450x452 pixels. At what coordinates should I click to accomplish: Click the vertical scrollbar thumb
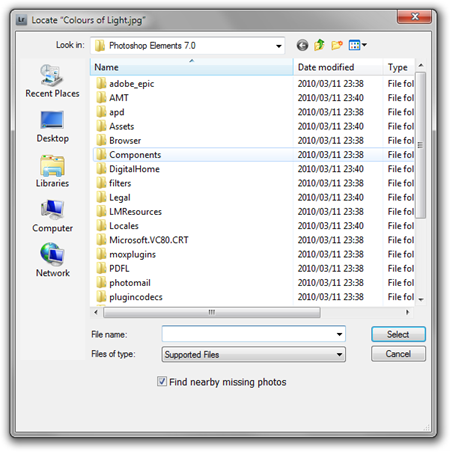(x=420, y=145)
